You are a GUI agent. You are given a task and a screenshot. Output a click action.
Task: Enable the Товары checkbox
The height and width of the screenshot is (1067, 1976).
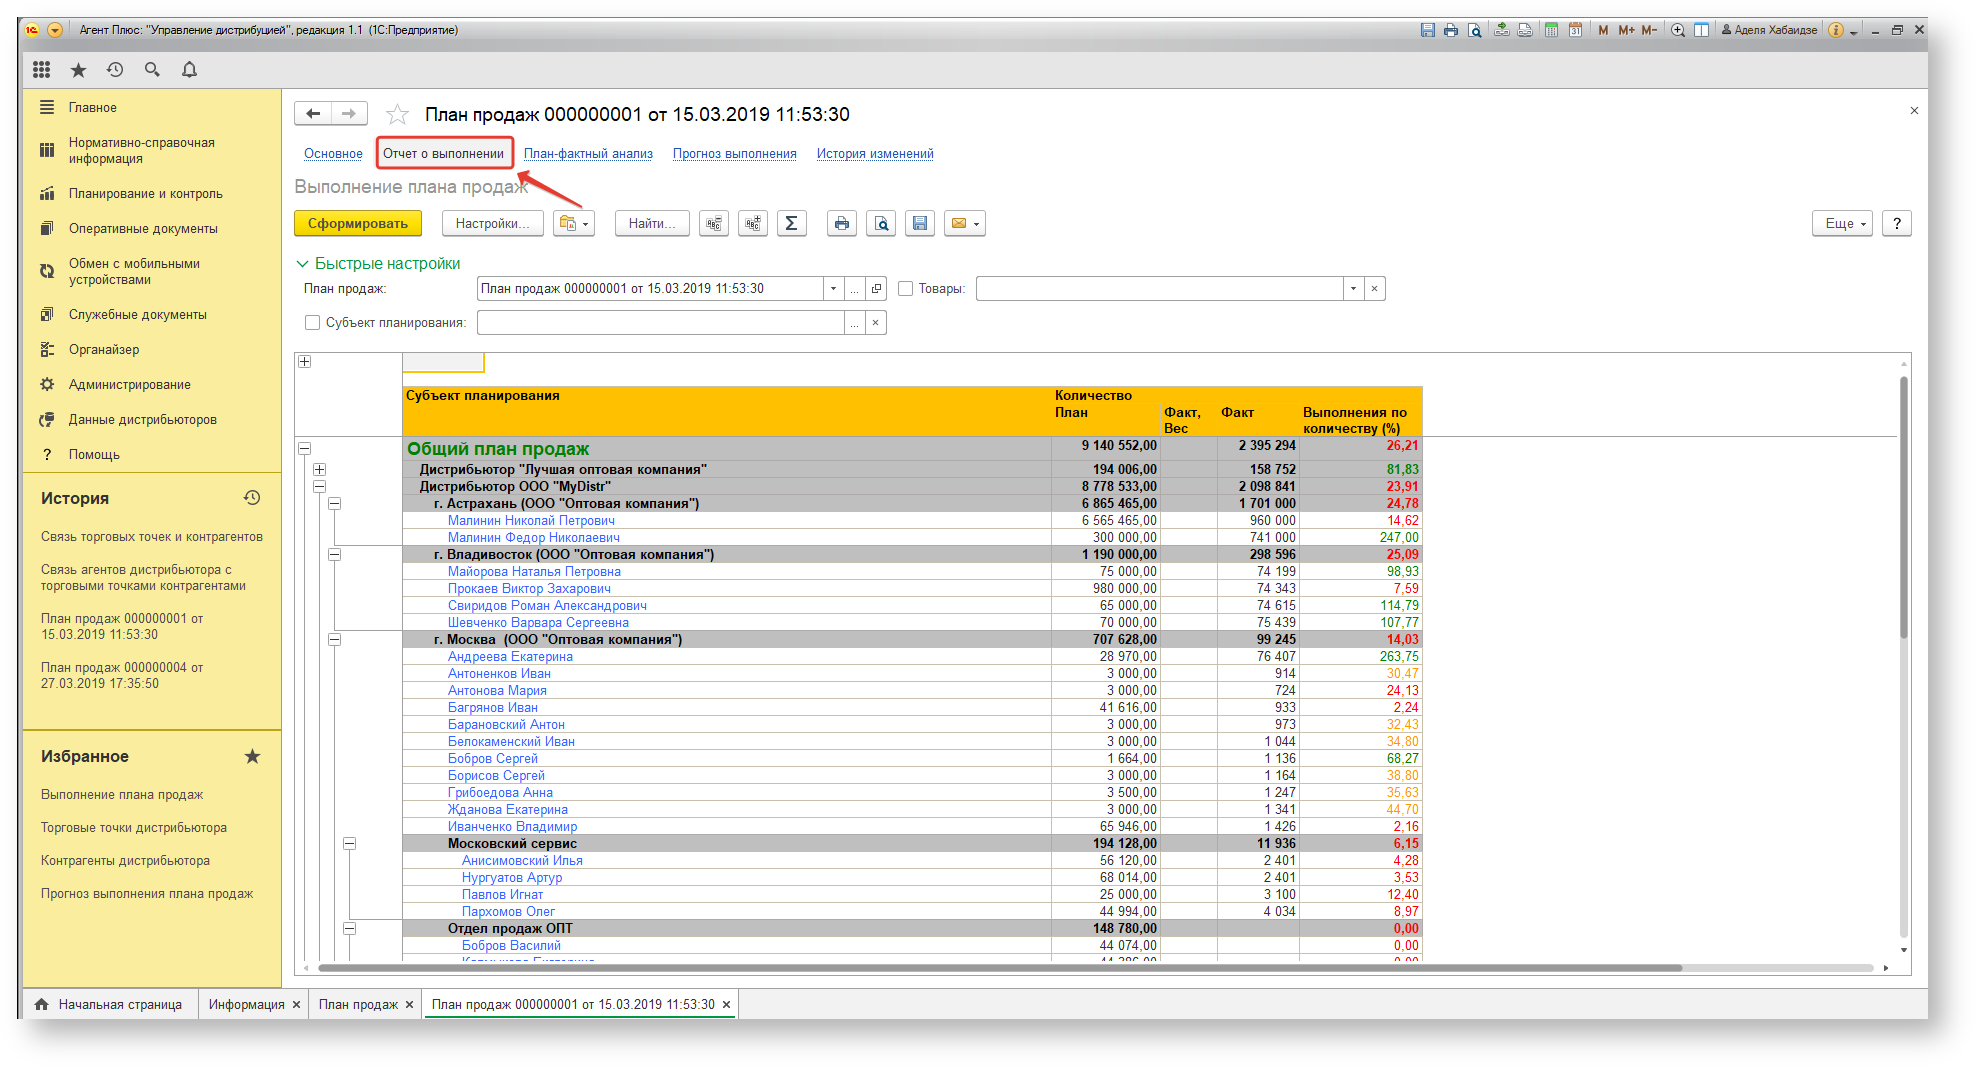coord(906,289)
